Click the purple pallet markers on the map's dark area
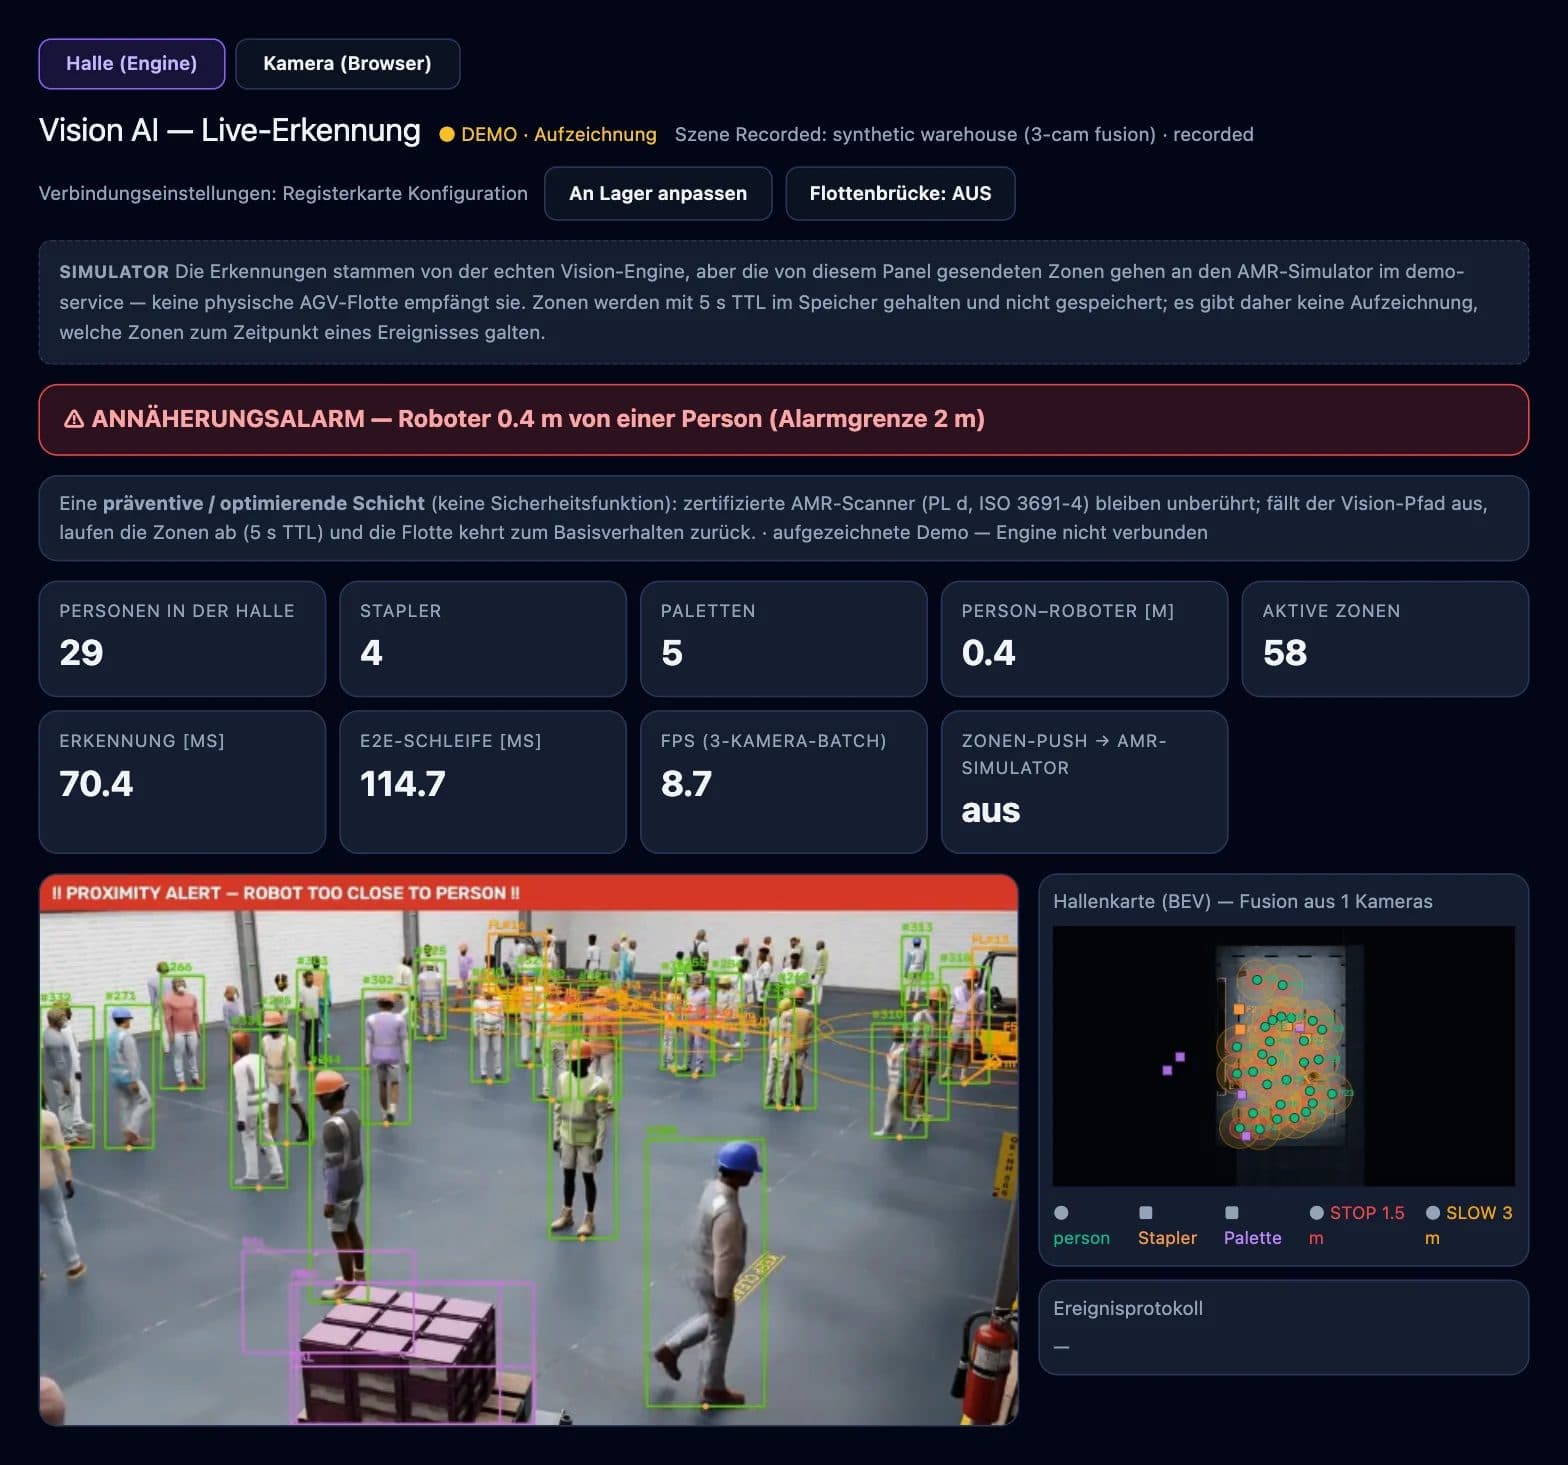 pos(1174,1064)
